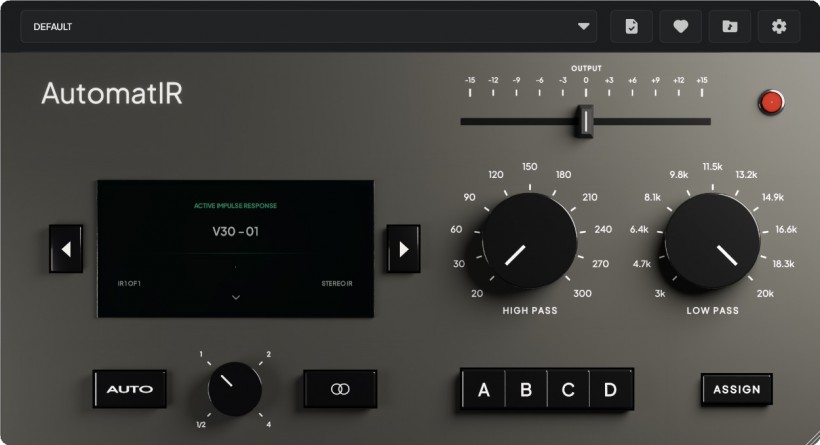Click the 150 mark on High Pass dial
This screenshot has width=820, height=445.
coord(529,166)
